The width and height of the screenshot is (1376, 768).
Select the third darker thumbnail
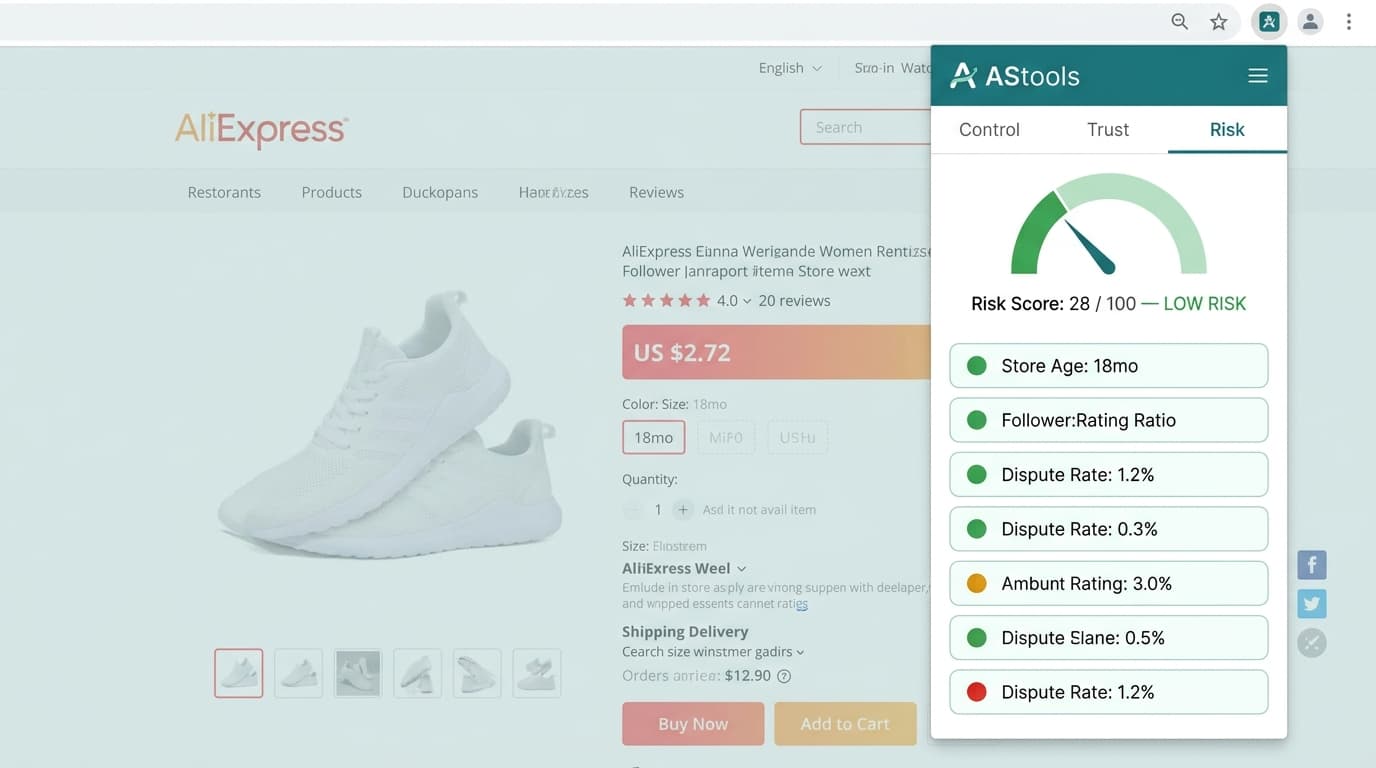[x=358, y=673]
